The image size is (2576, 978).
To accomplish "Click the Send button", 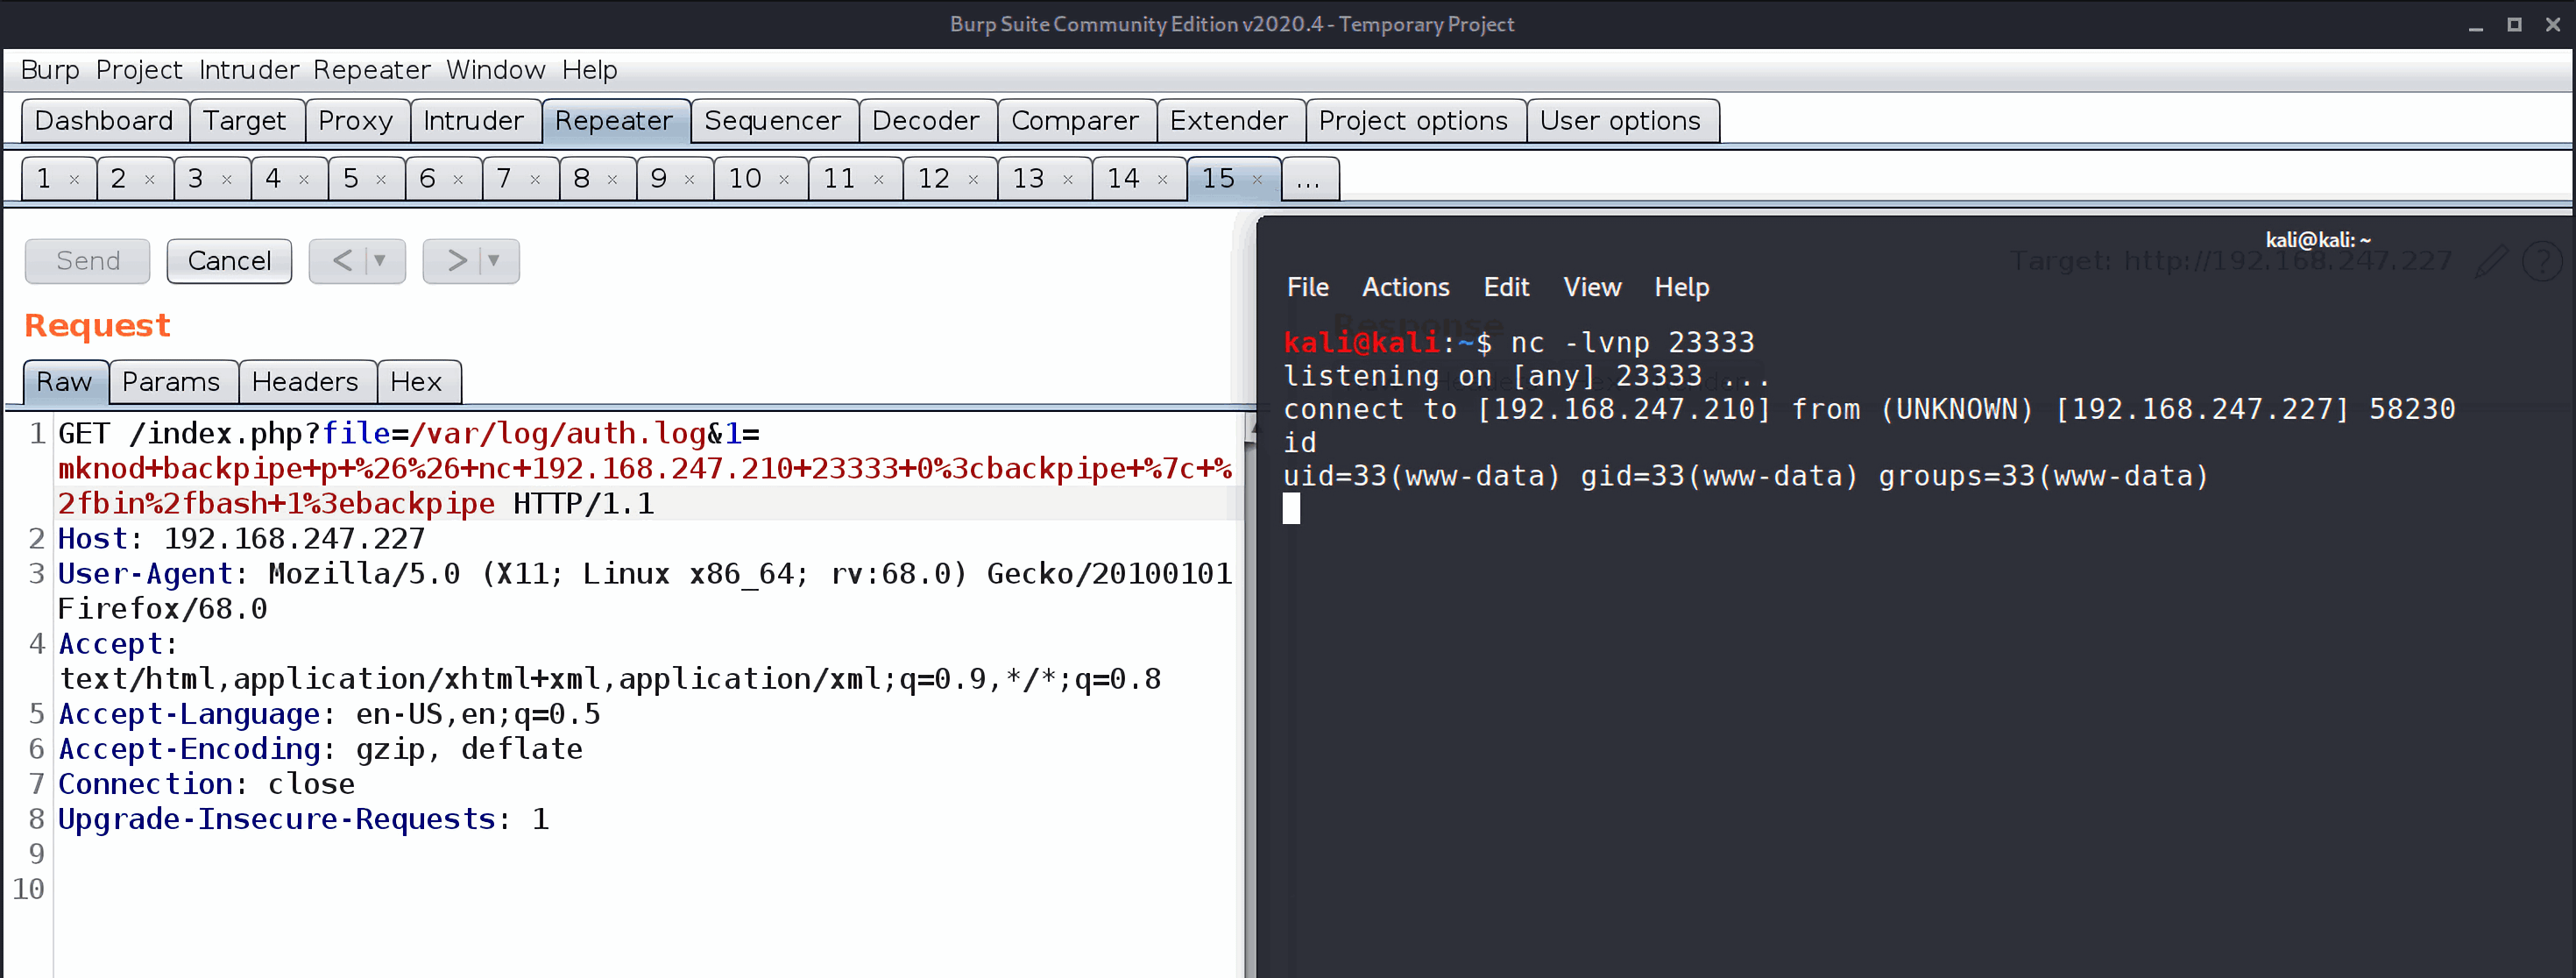I will point(88,261).
